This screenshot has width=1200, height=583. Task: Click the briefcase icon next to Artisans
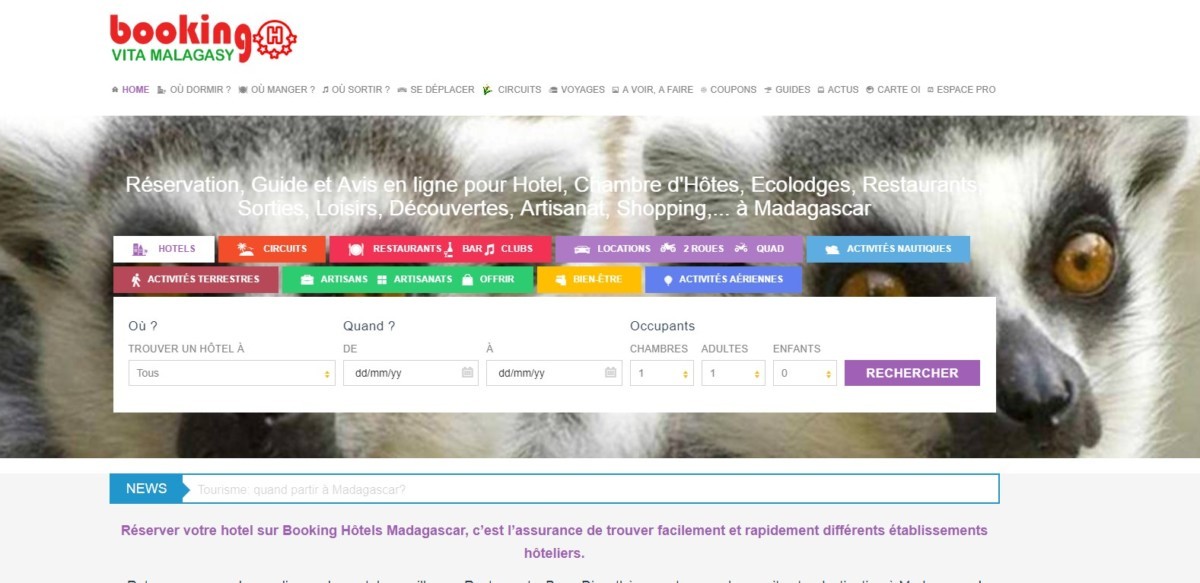(x=307, y=280)
